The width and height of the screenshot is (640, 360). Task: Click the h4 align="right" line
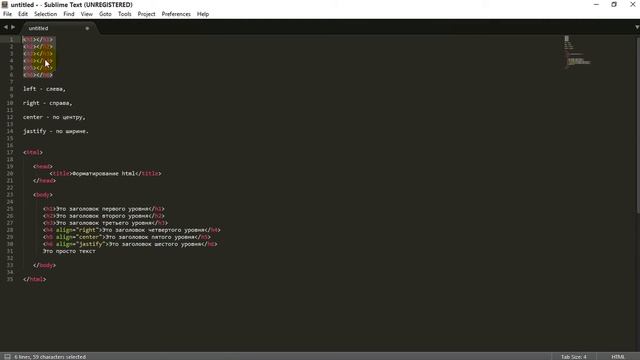click(132, 230)
